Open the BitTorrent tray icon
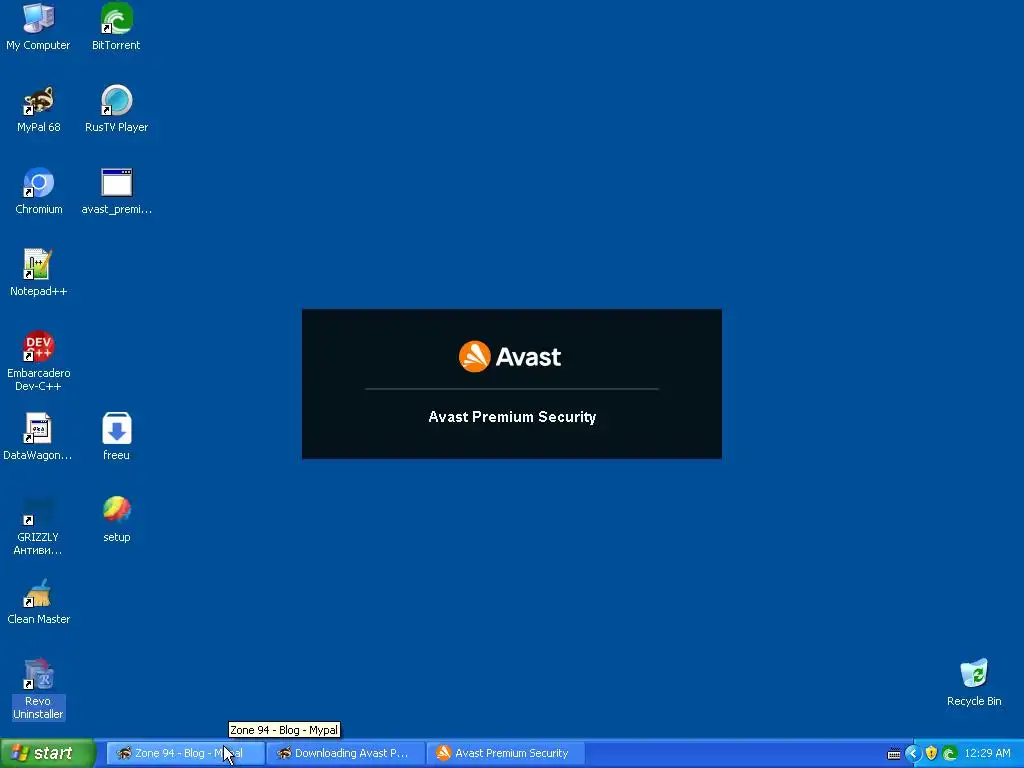 (950, 754)
